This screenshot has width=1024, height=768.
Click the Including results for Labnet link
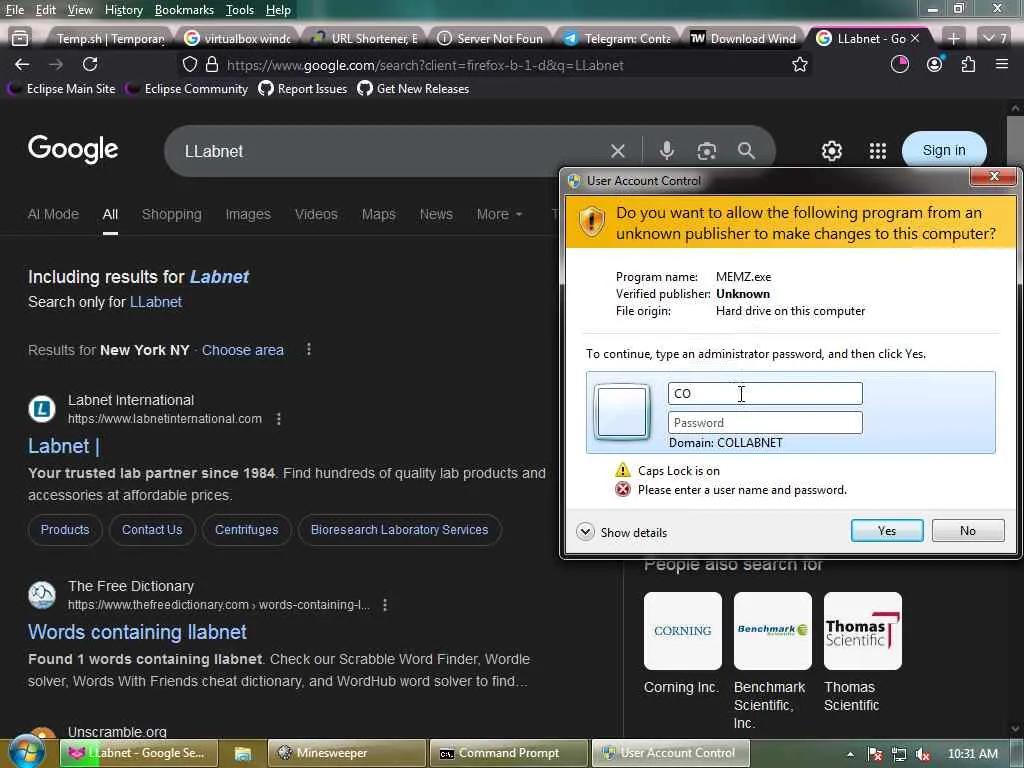[x=219, y=277]
